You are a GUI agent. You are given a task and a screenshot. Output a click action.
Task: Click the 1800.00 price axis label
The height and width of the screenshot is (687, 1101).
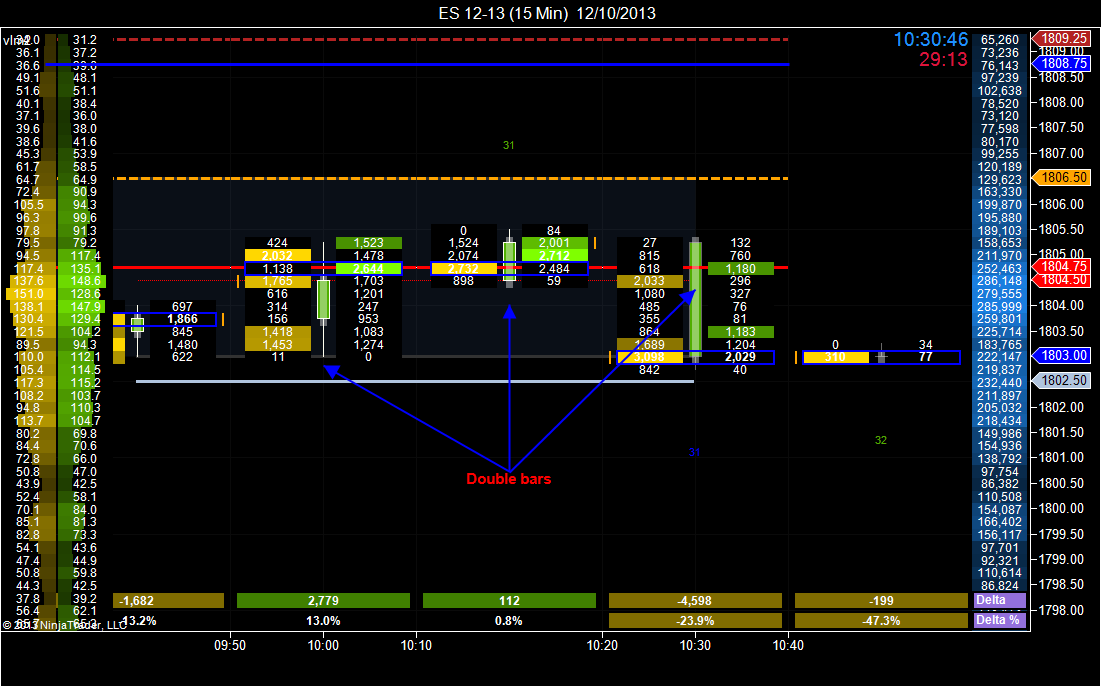point(1061,509)
